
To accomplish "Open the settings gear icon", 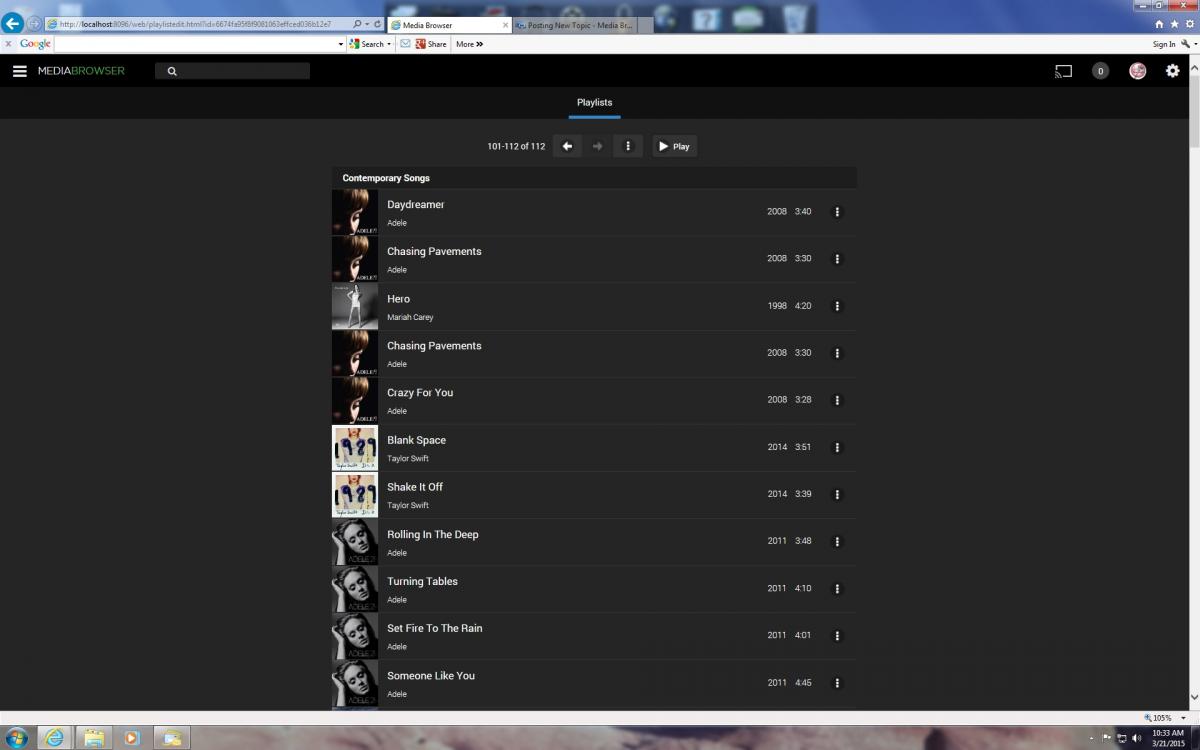I will coord(1173,71).
